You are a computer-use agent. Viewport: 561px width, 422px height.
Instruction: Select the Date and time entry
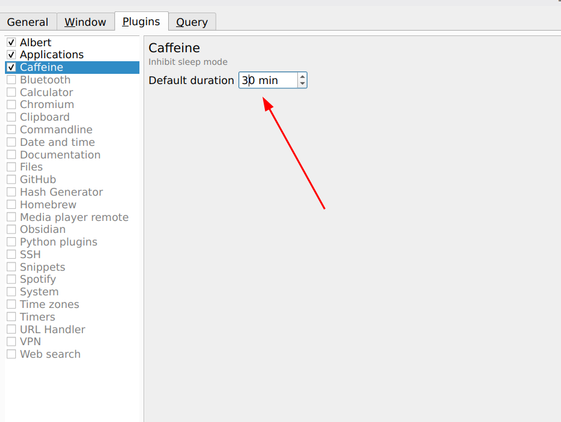pos(58,142)
